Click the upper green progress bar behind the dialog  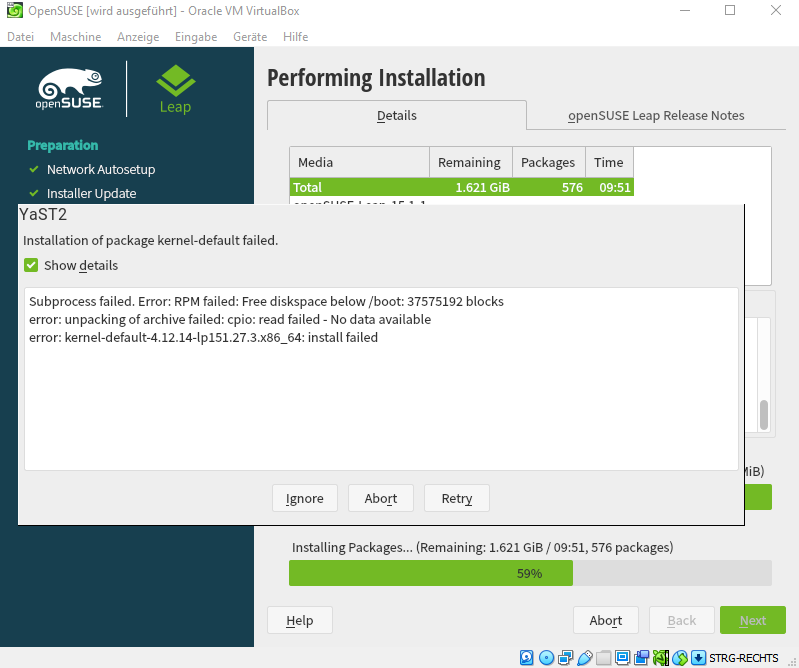(758, 497)
